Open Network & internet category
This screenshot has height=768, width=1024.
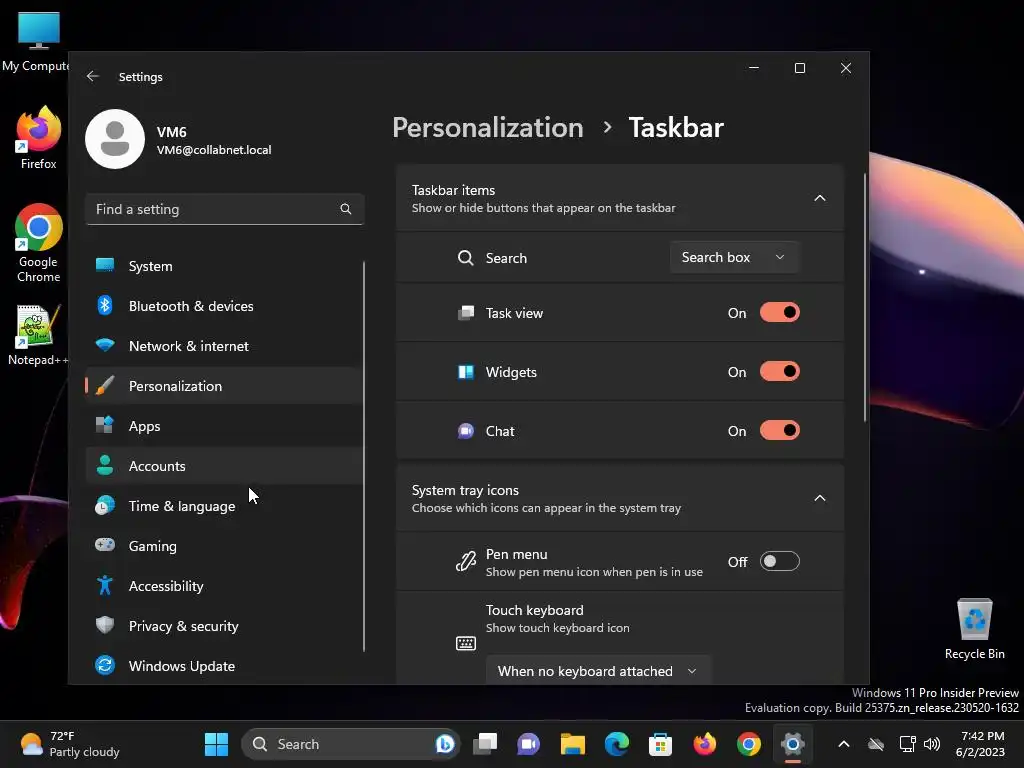click(224, 346)
